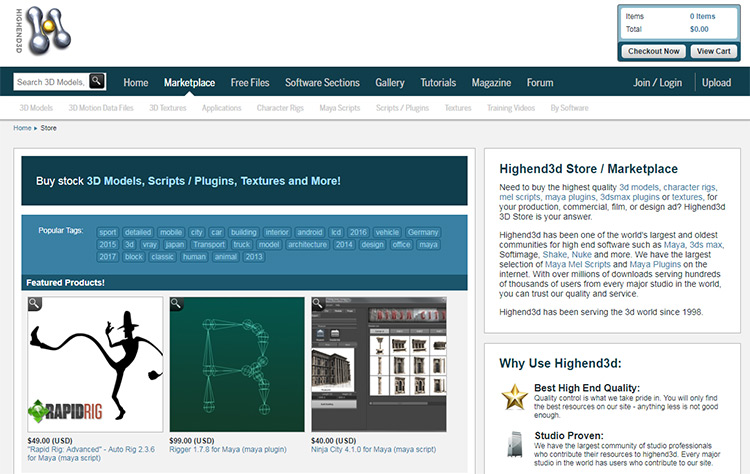Click the 0 Items cart link
This screenshot has height=474, width=750.
(702, 16)
